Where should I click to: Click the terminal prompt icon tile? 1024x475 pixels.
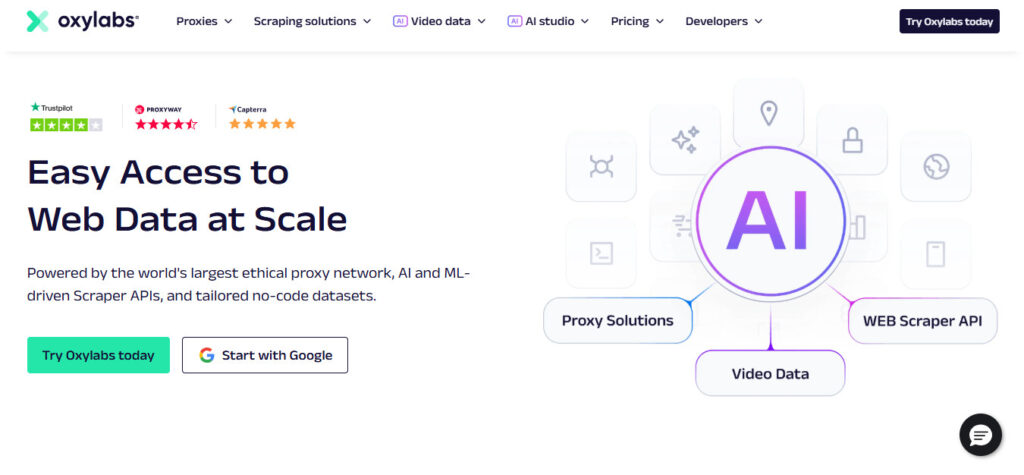click(x=601, y=253)
